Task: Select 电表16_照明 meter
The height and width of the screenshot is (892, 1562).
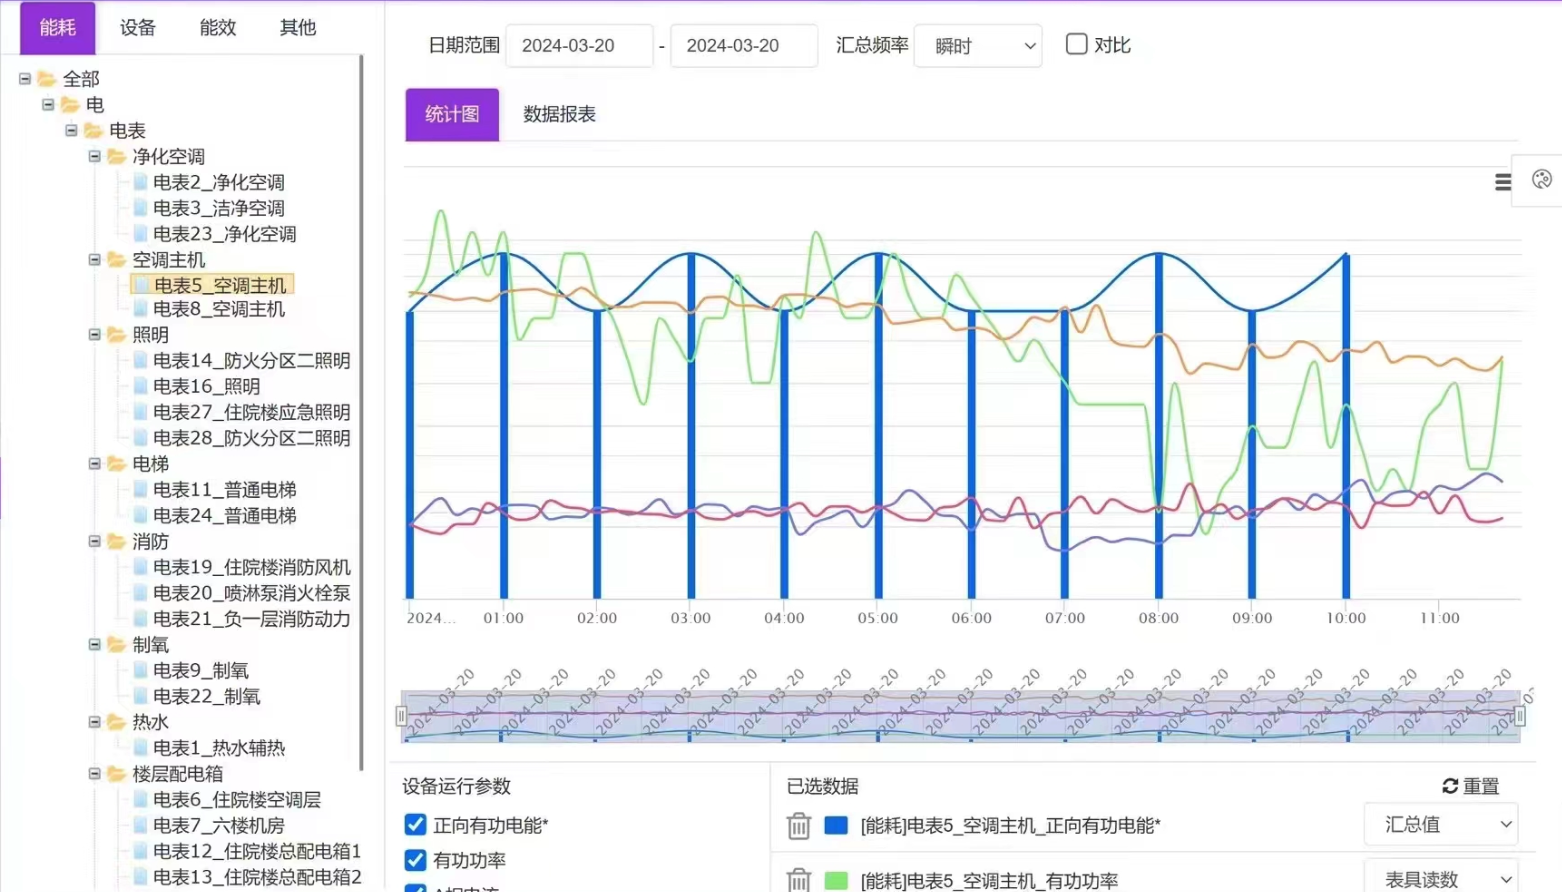Action: 206,386
